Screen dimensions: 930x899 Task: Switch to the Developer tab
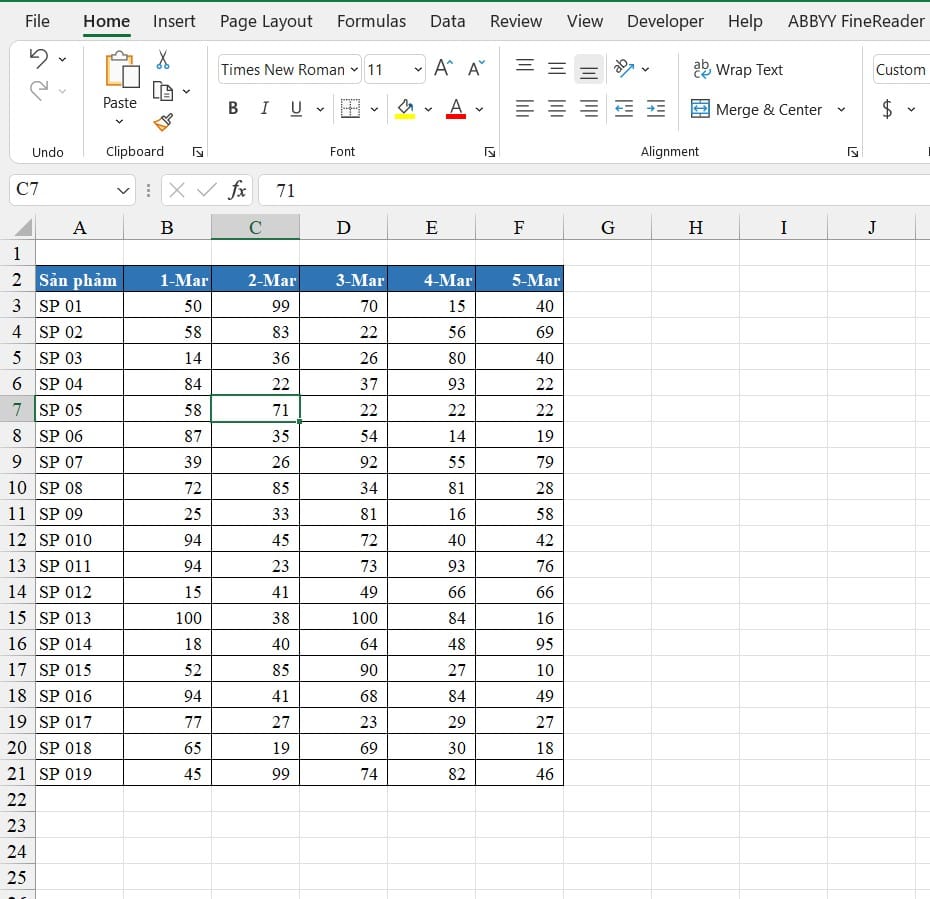point(665,21)
